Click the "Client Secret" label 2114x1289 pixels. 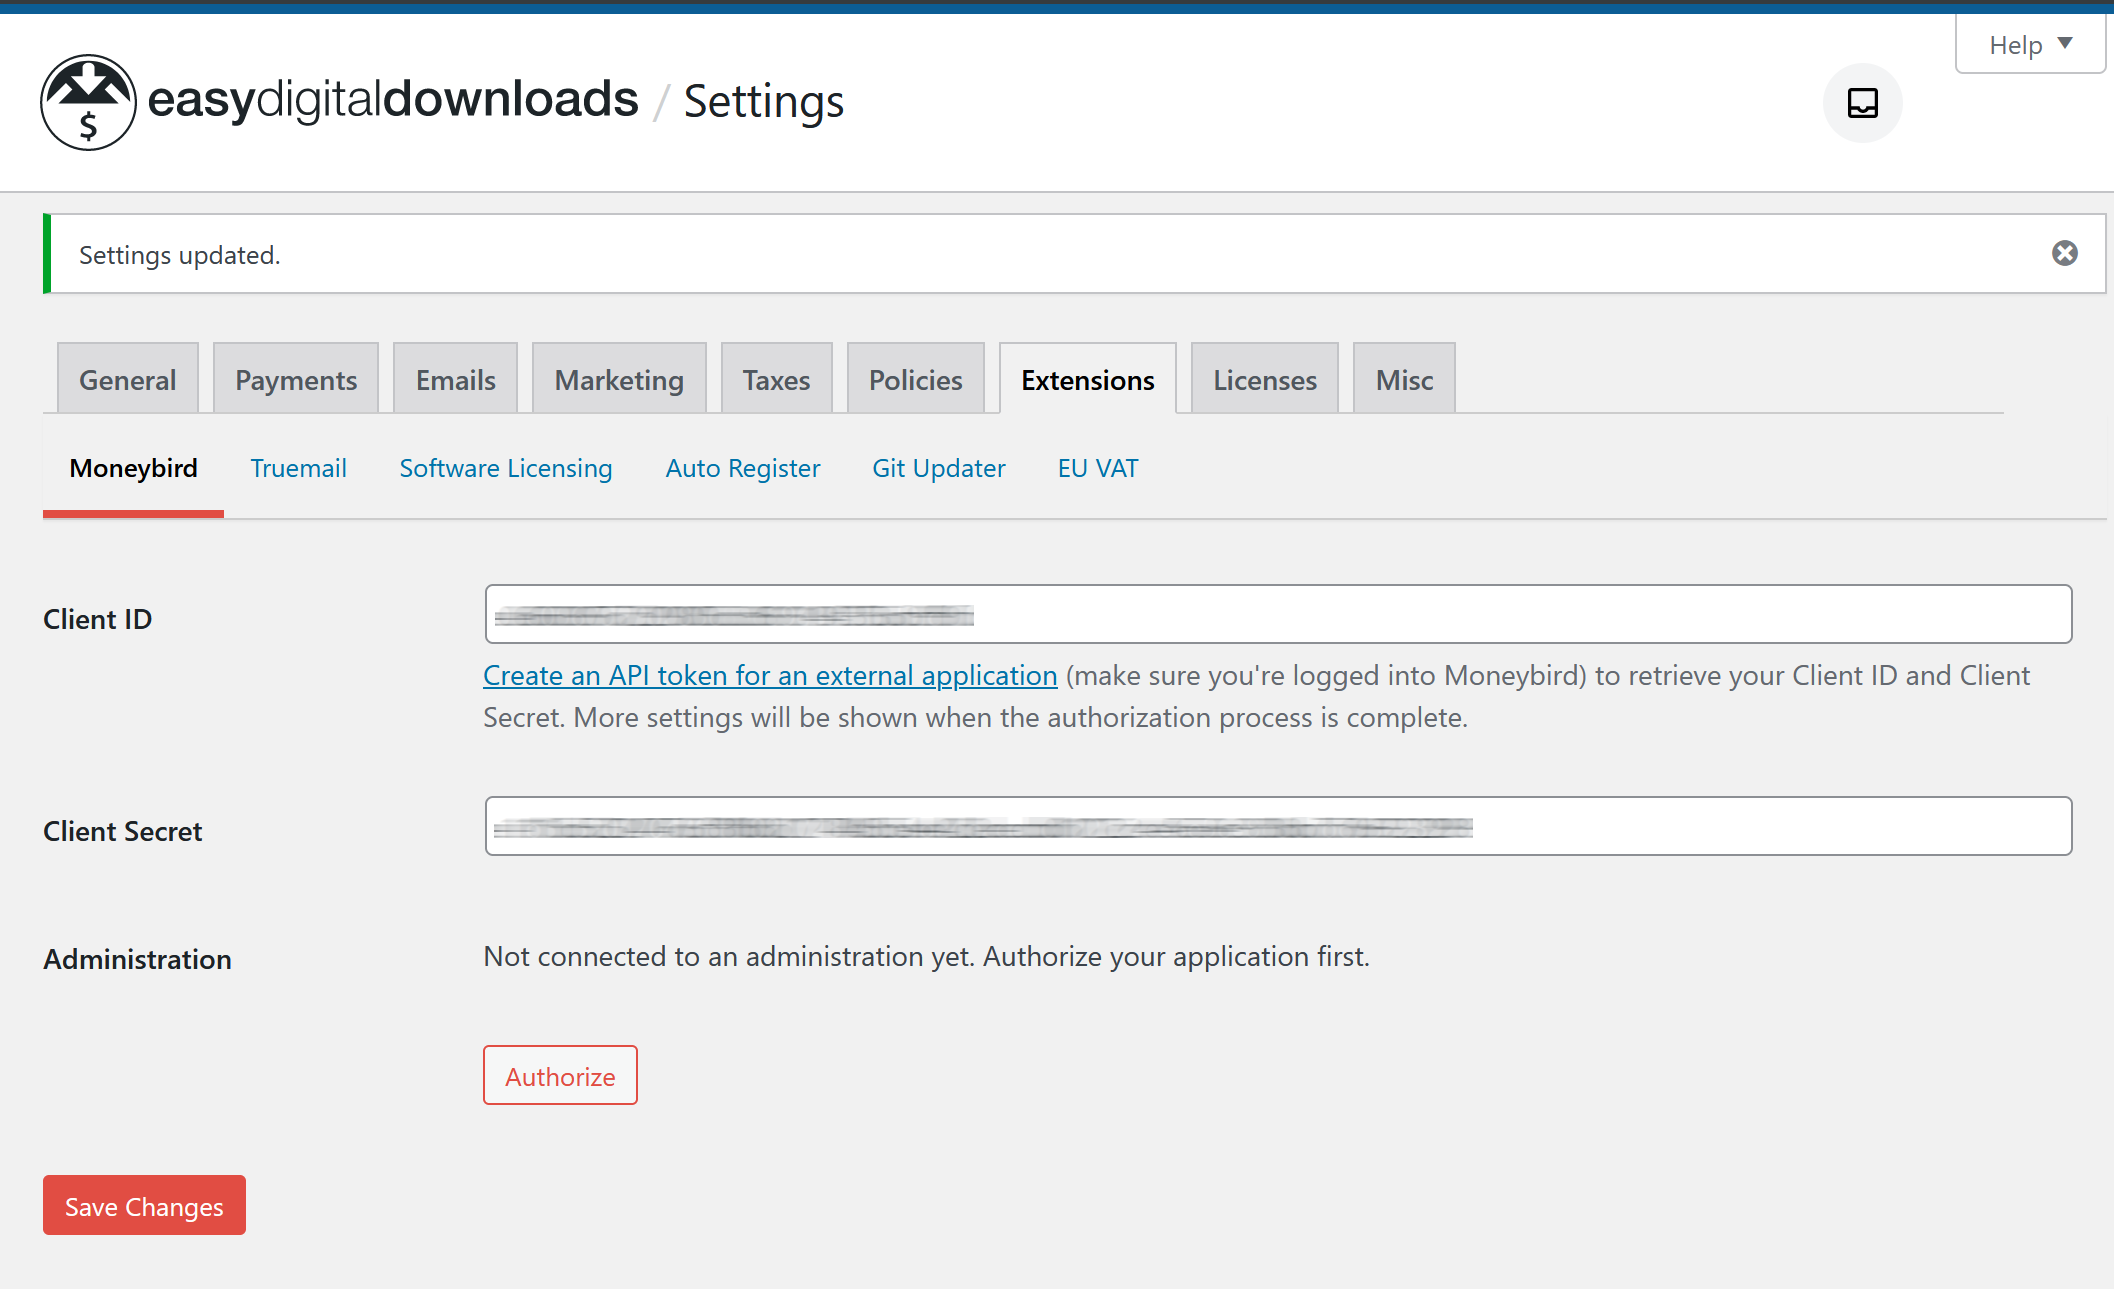(x=122, y=831)
